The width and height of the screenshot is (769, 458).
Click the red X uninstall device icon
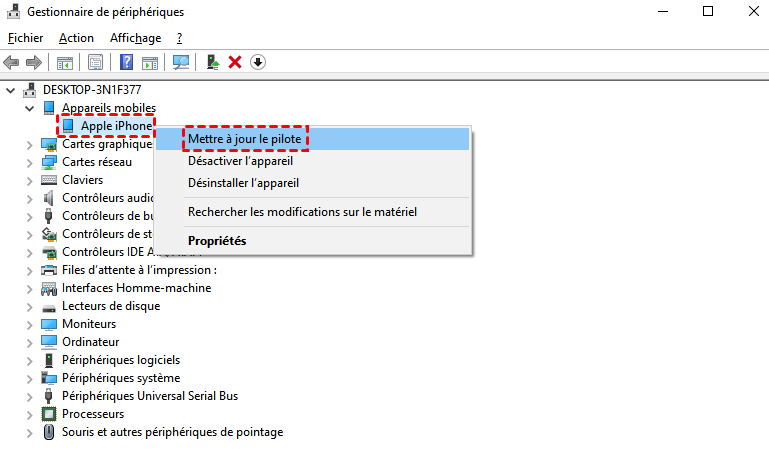coord(235,62)
